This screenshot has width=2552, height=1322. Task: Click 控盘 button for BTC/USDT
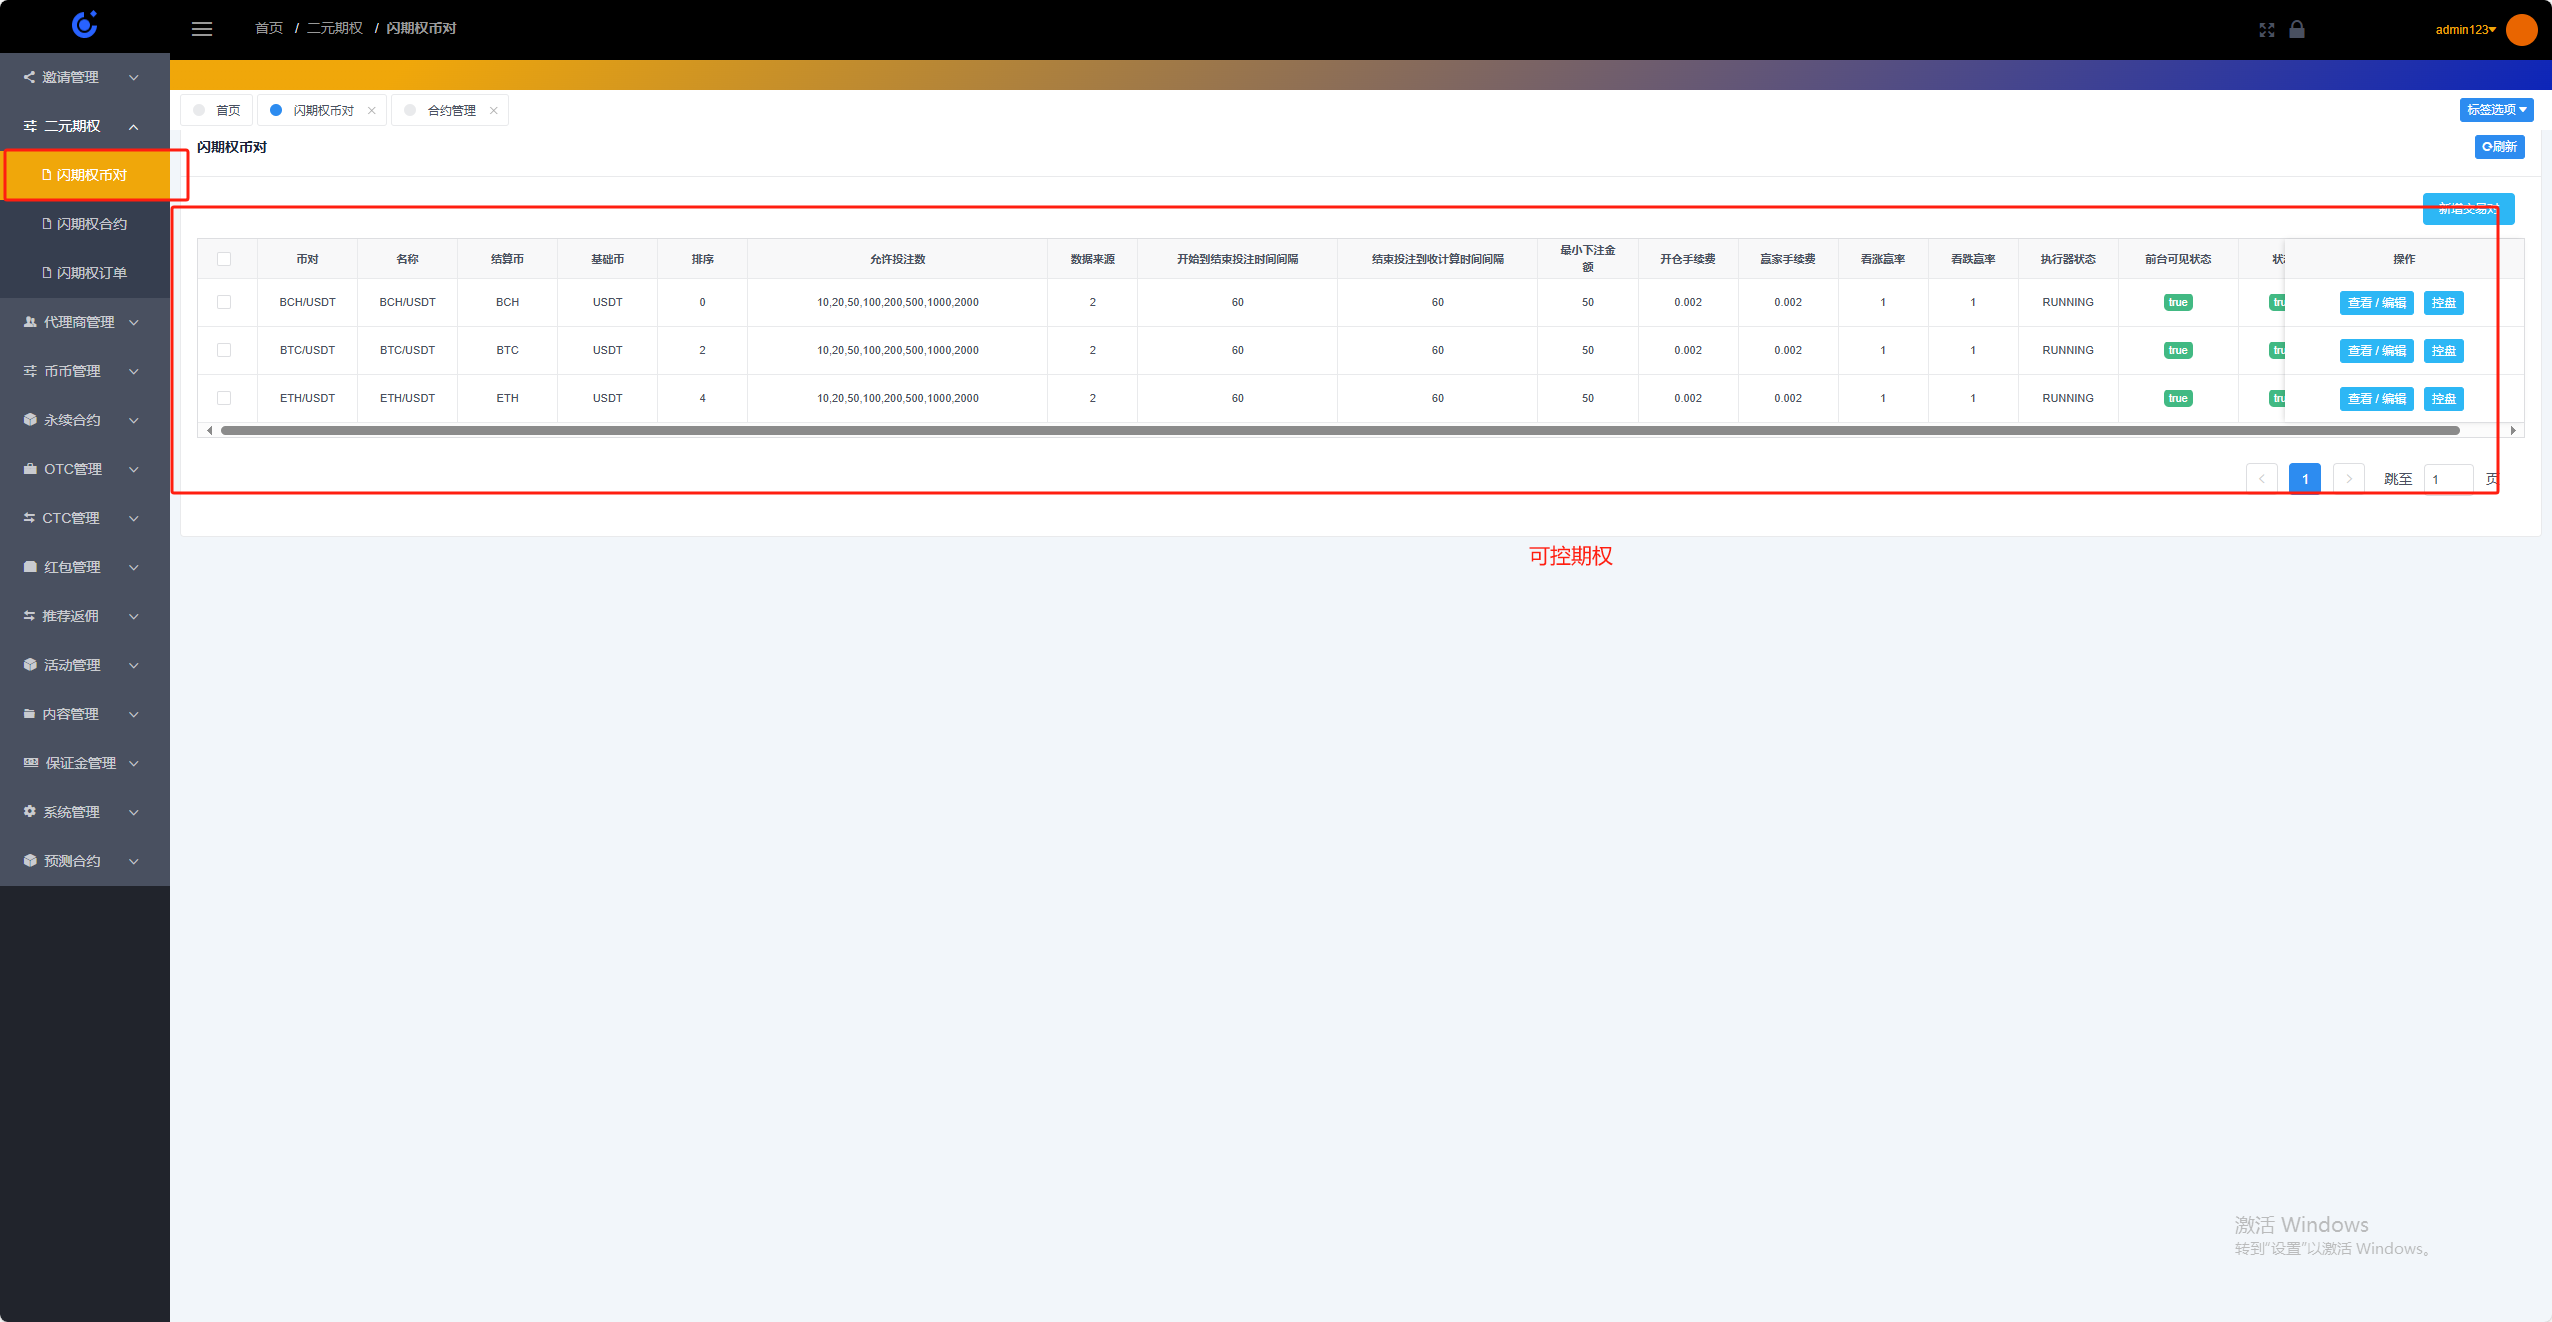2443,351
